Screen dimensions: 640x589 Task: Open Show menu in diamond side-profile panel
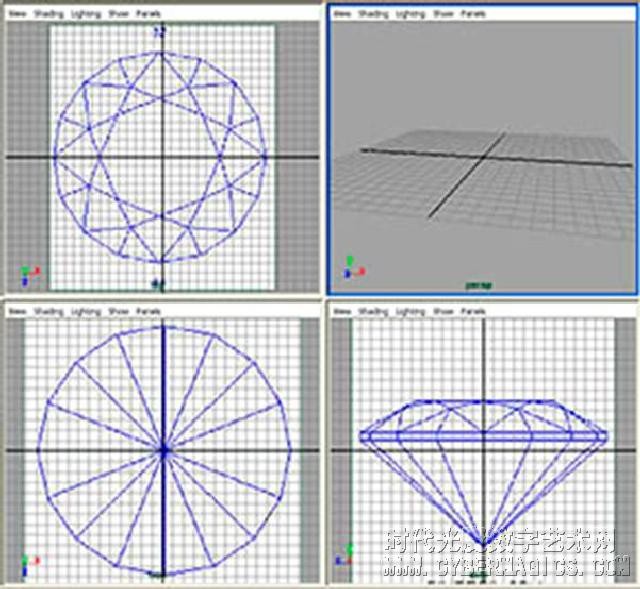click(444, 311)
